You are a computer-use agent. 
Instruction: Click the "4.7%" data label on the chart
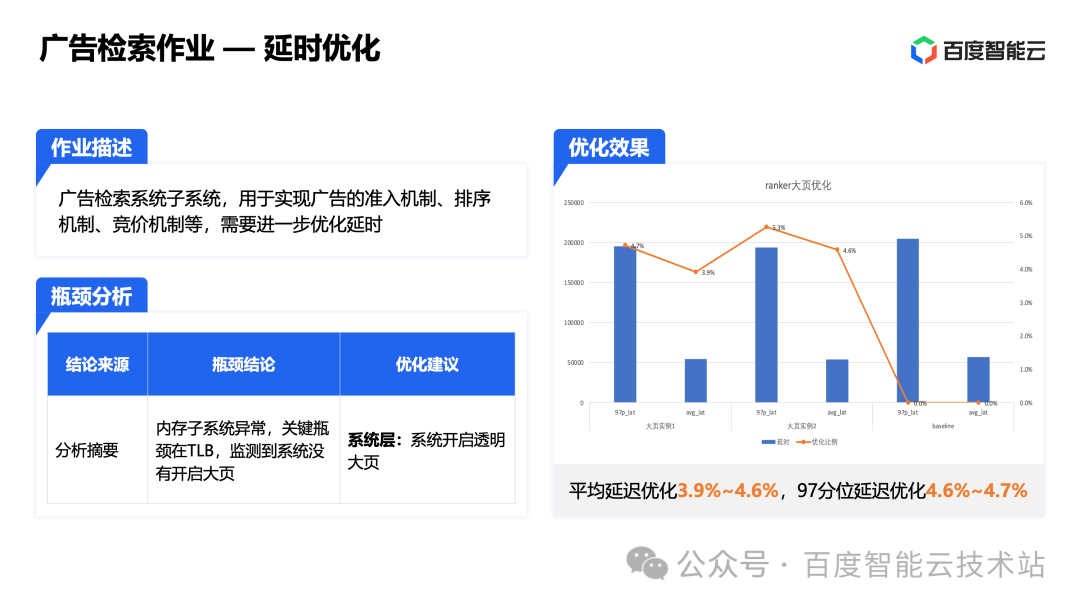point(637,246)
